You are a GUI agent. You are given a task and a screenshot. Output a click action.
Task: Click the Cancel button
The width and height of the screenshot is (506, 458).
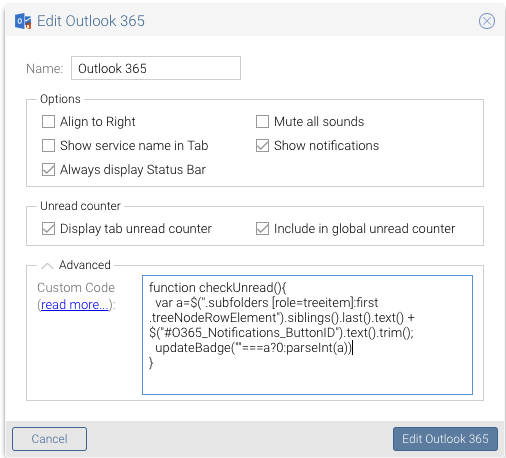pos(49,439)
